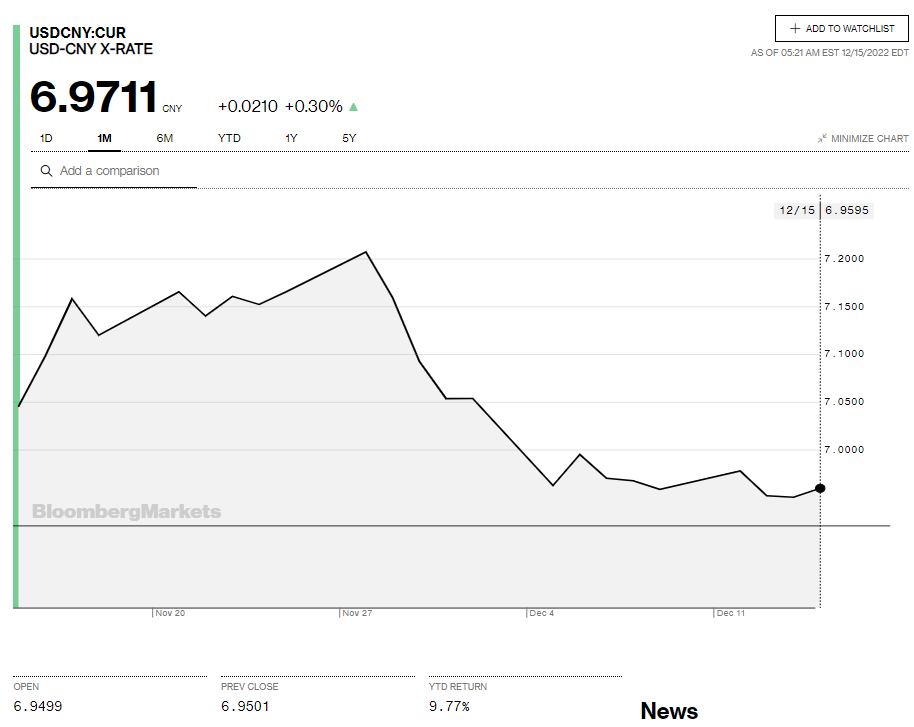Click the Dec 4 date on the x-axis
Image resolution: width=914 pixels, height=727 pixels.
(541, 613)
